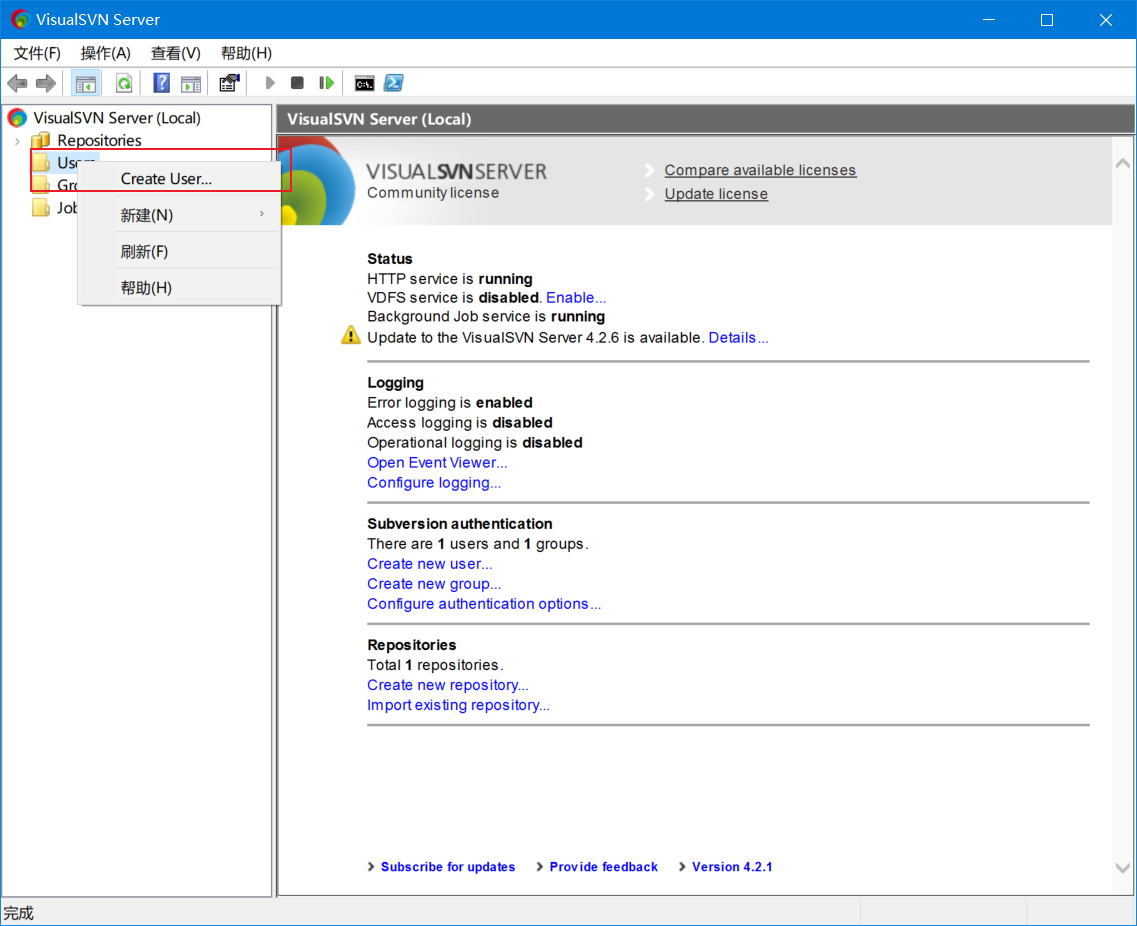Click the Stop service square icon
Image resolution: width=1137 pixels, height=926 pixels.
coord(297,83)
